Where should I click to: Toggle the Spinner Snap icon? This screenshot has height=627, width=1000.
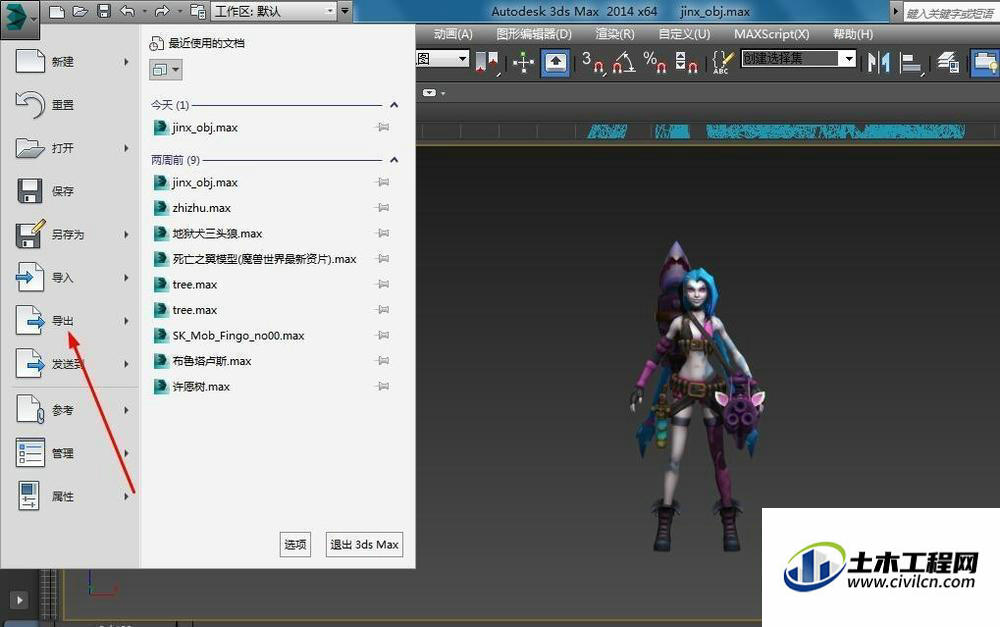click(686, 63)
